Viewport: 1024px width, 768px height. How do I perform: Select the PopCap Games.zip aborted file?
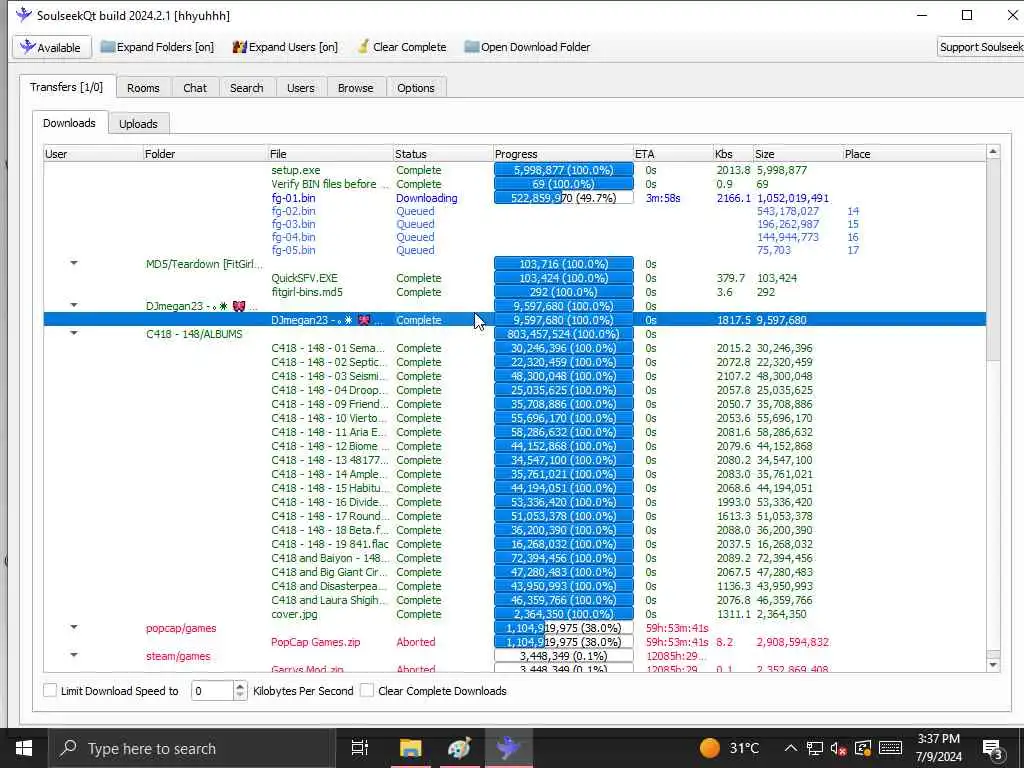click(x=315, y=642)
